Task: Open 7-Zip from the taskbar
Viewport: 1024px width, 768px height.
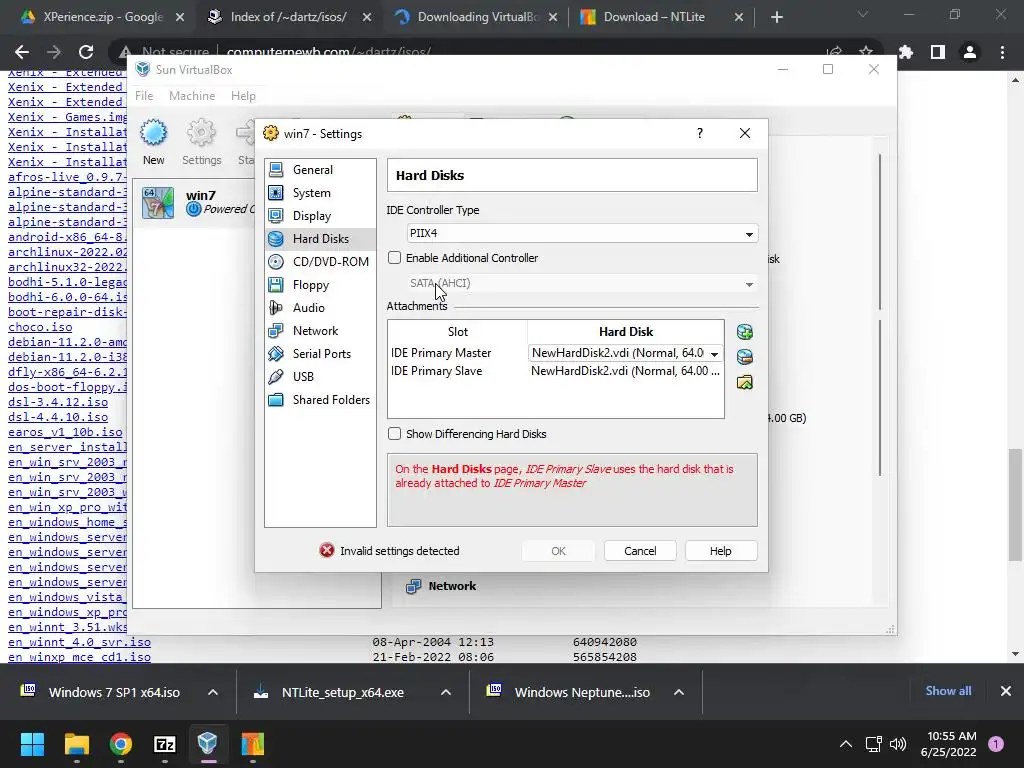Action: [165, 744]
